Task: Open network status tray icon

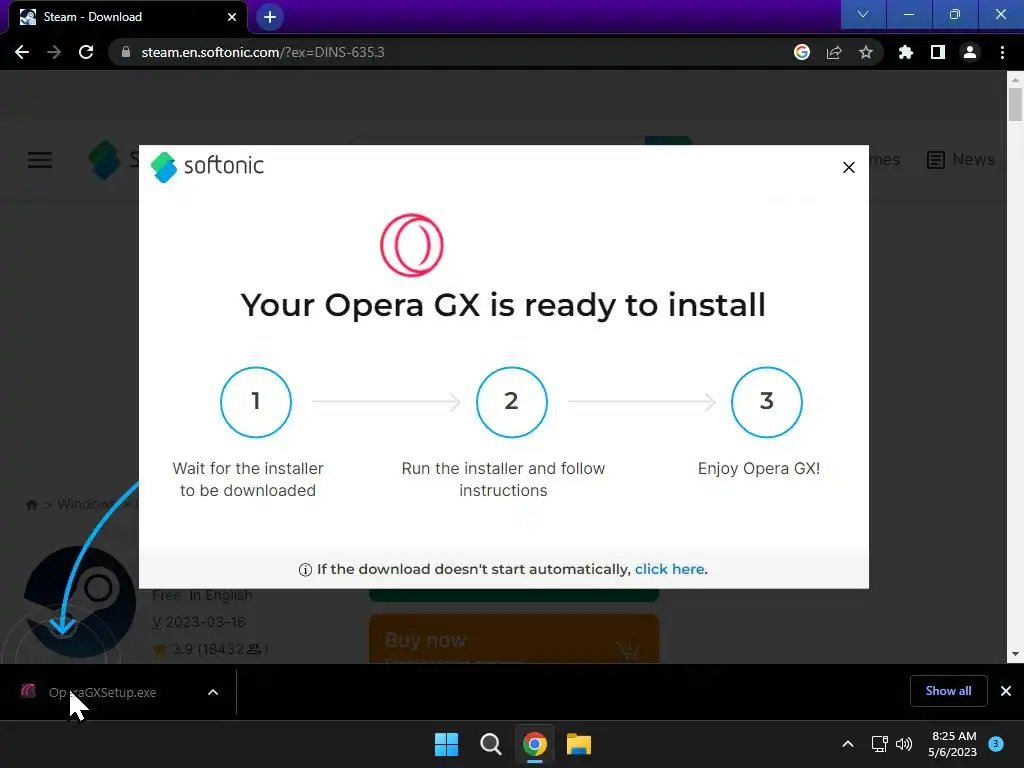Action: point(880,744)
